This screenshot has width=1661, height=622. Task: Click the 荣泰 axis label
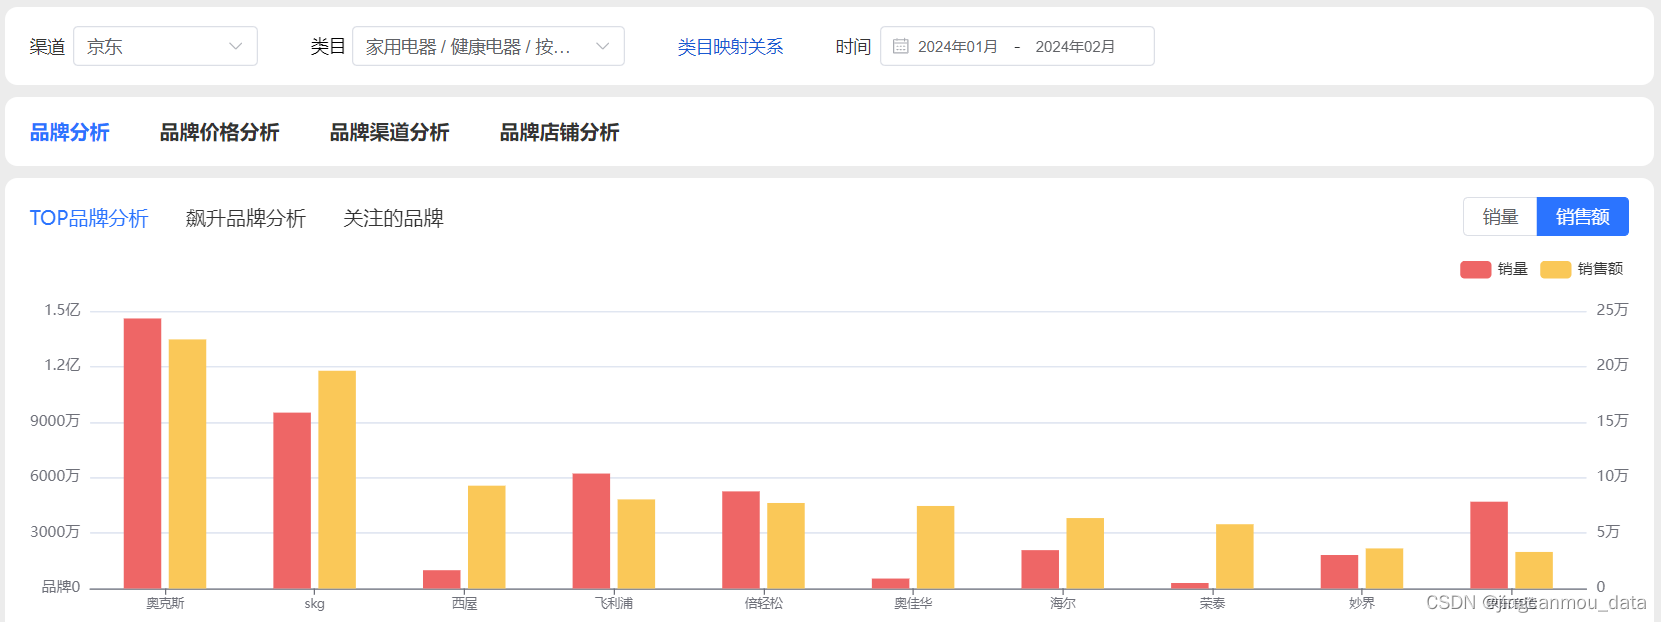1212,603
